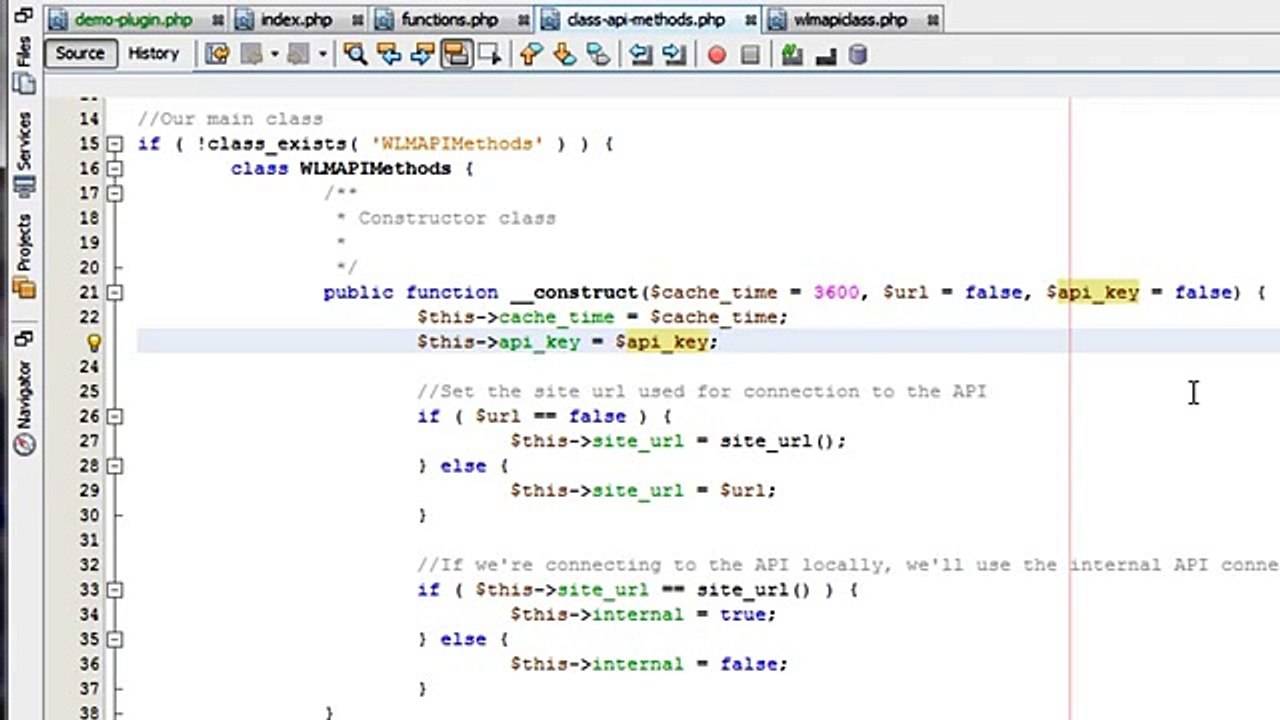The image size is (1280, 720).
Task: Open the Back history dropdown arrow
Action: [273, 54]
